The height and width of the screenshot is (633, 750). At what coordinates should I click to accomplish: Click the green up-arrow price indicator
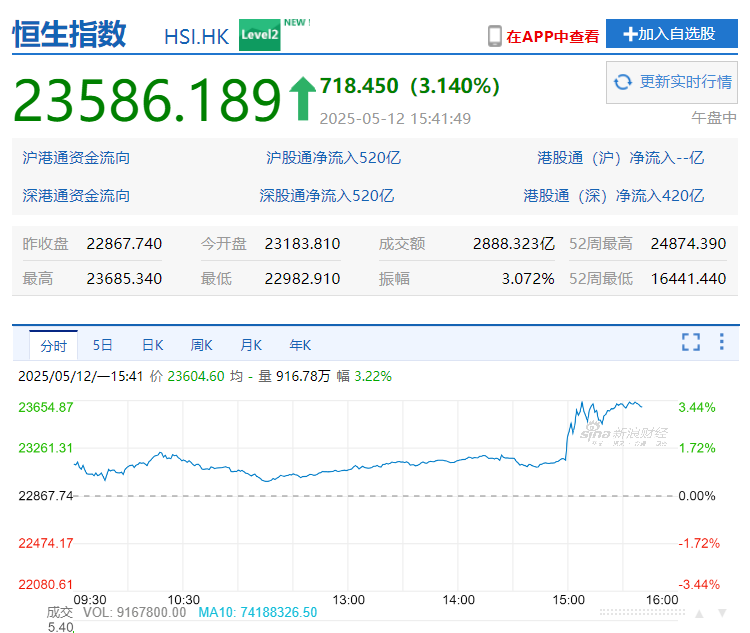(302, 98)
